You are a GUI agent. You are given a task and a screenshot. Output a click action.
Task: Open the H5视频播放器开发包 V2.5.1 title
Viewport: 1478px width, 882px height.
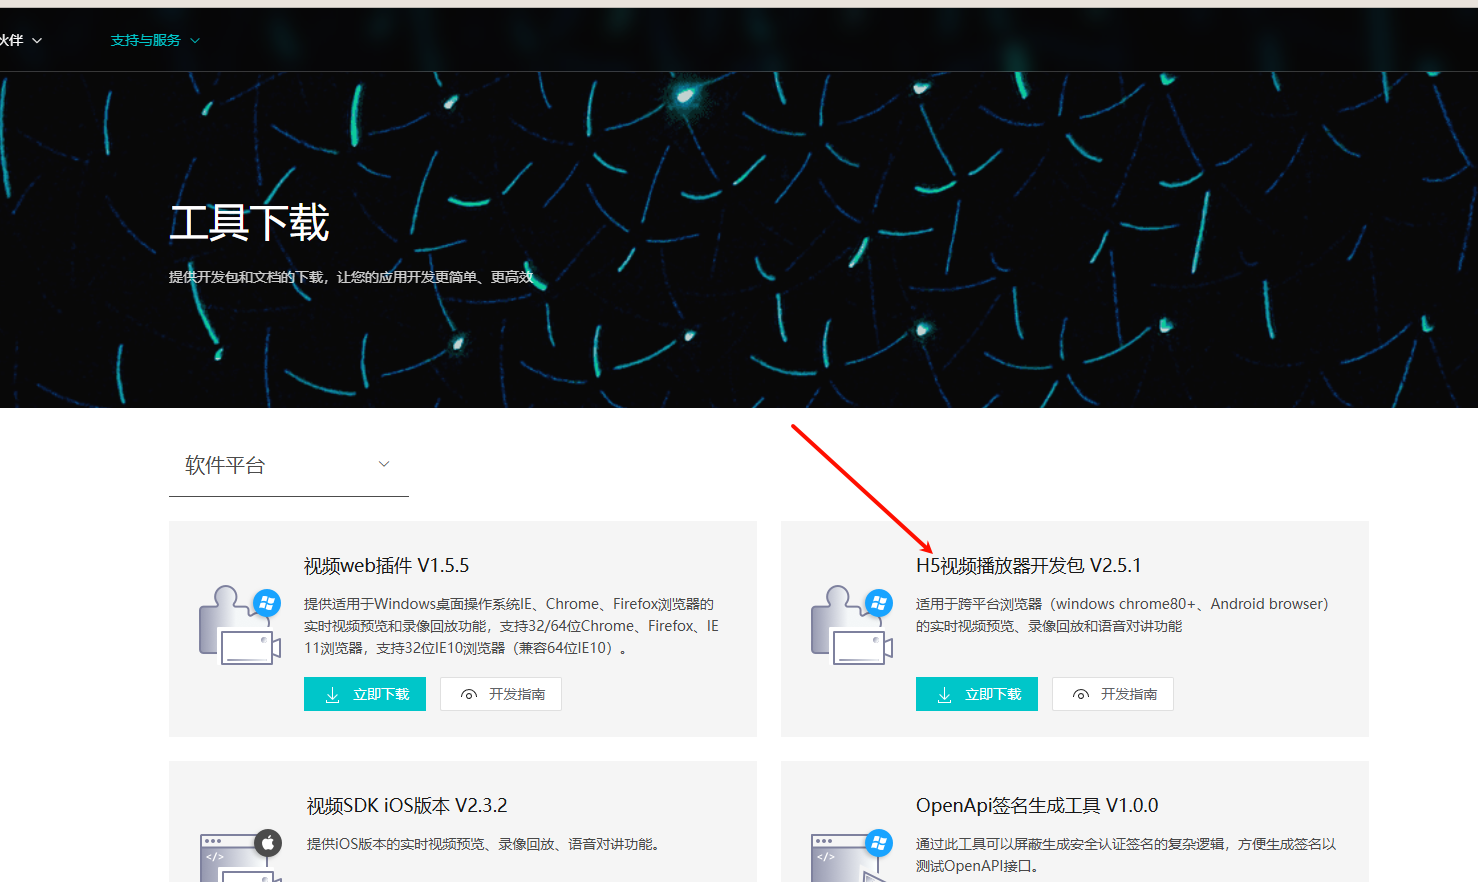point(1028,566)
